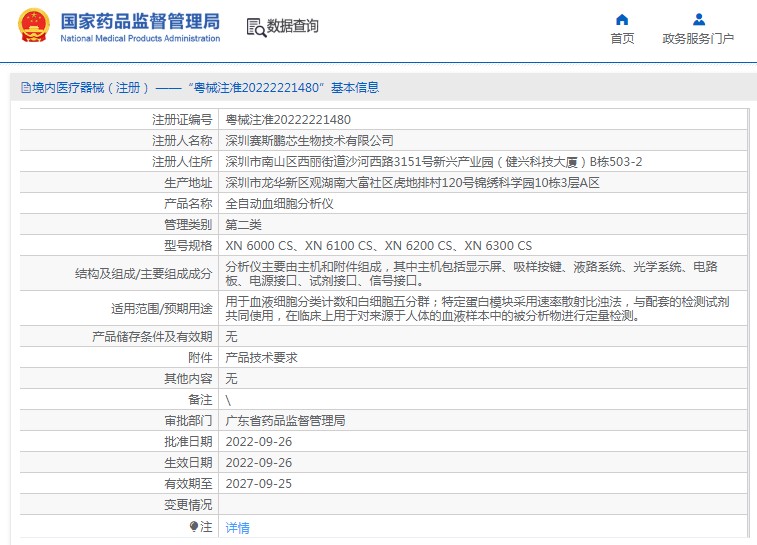This screenshot has width=757, height=545.
Task: Click 无 value in 产品储存条件及有效期 row
Action: click(231, 336)
